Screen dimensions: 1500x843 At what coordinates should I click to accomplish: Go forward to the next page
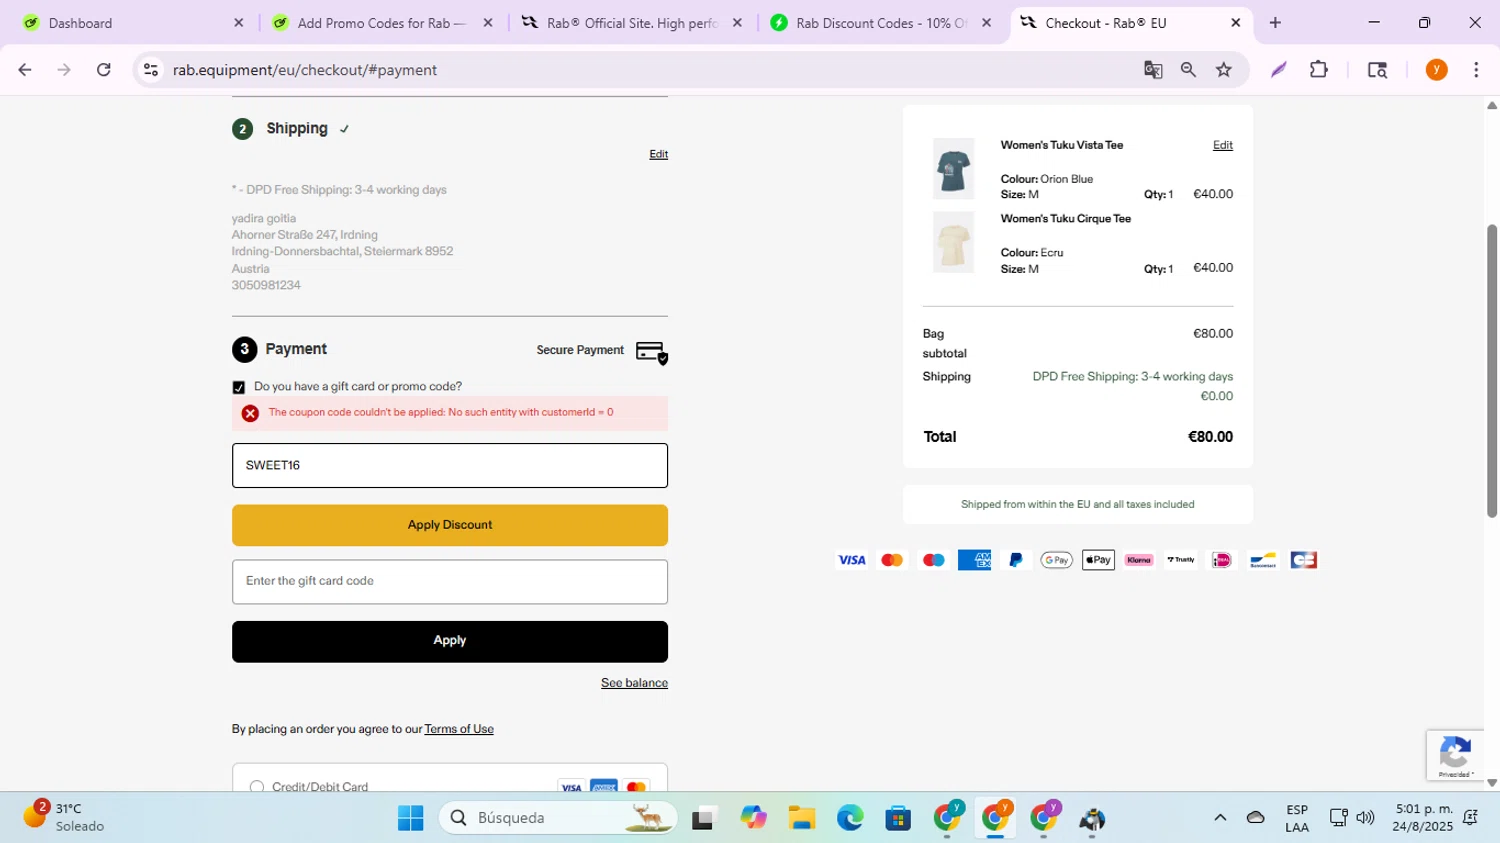64,70
